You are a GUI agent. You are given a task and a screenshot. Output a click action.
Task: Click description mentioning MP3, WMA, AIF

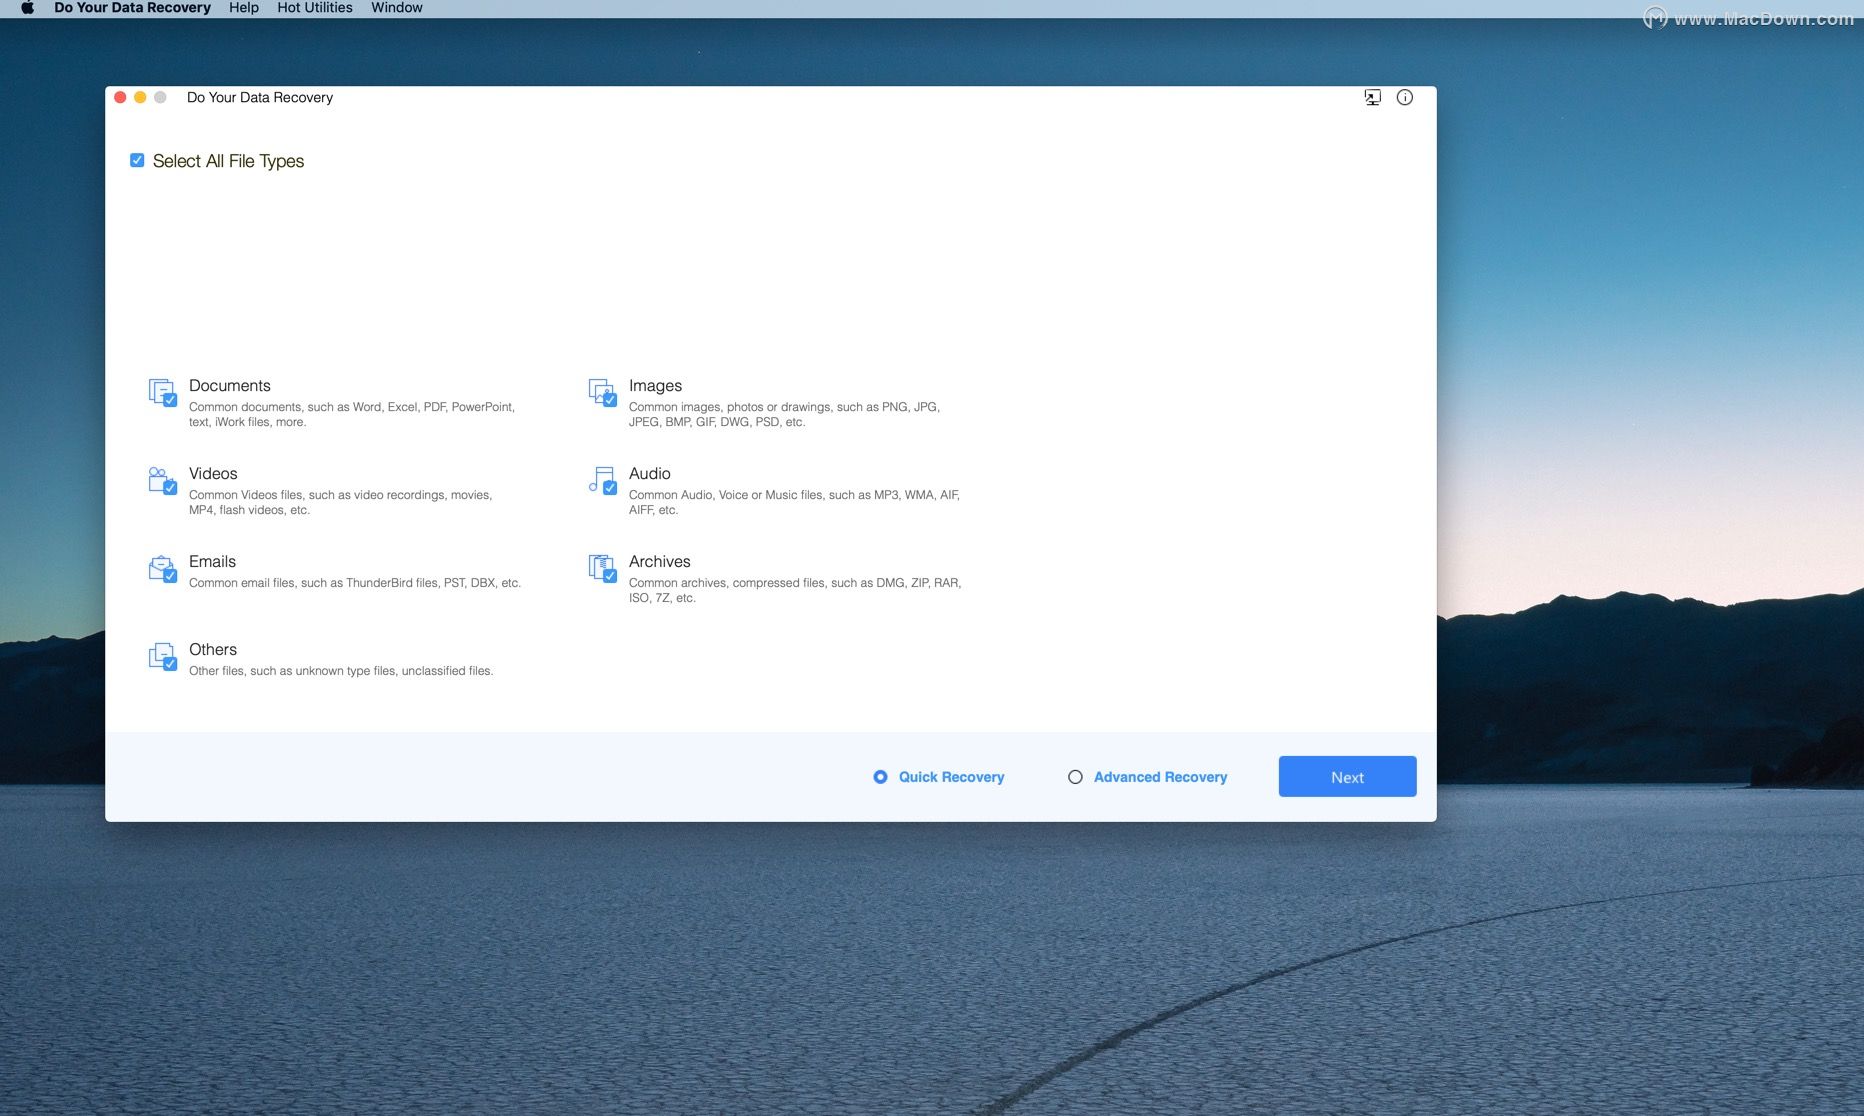[x=794, y=503]
